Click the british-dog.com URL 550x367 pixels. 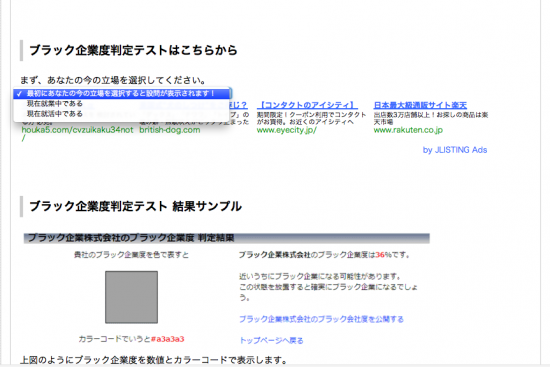[x=170, y=130]
